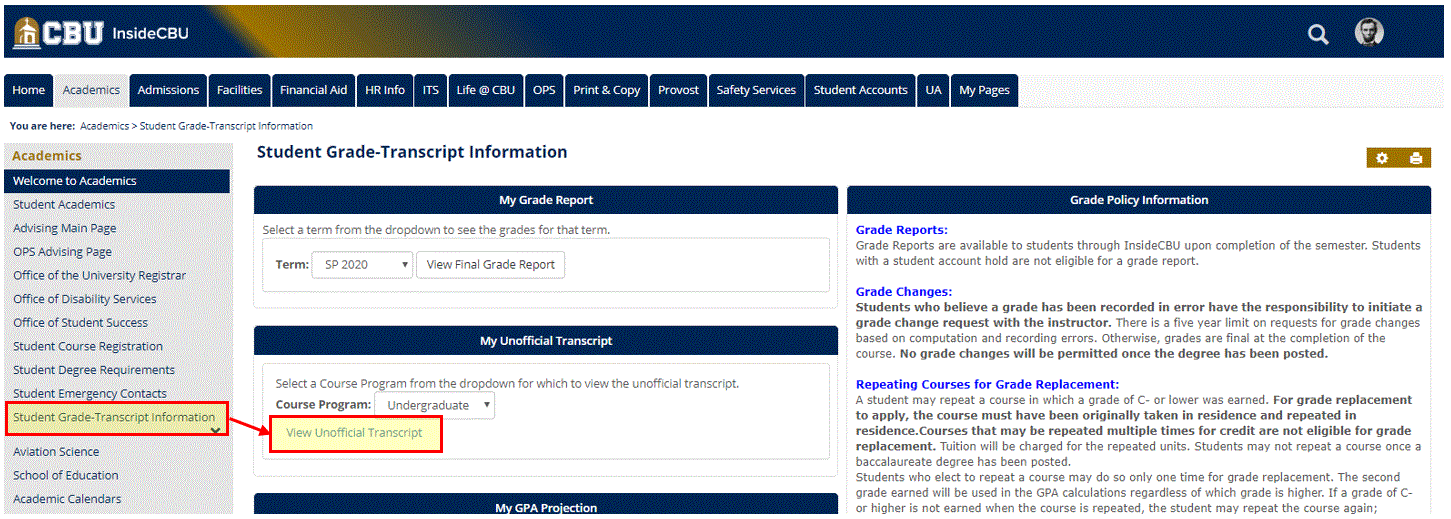The height and width of the screenshot is (519, 1451).
Task: Go to Office of Student Success
Action: [81, 323]
